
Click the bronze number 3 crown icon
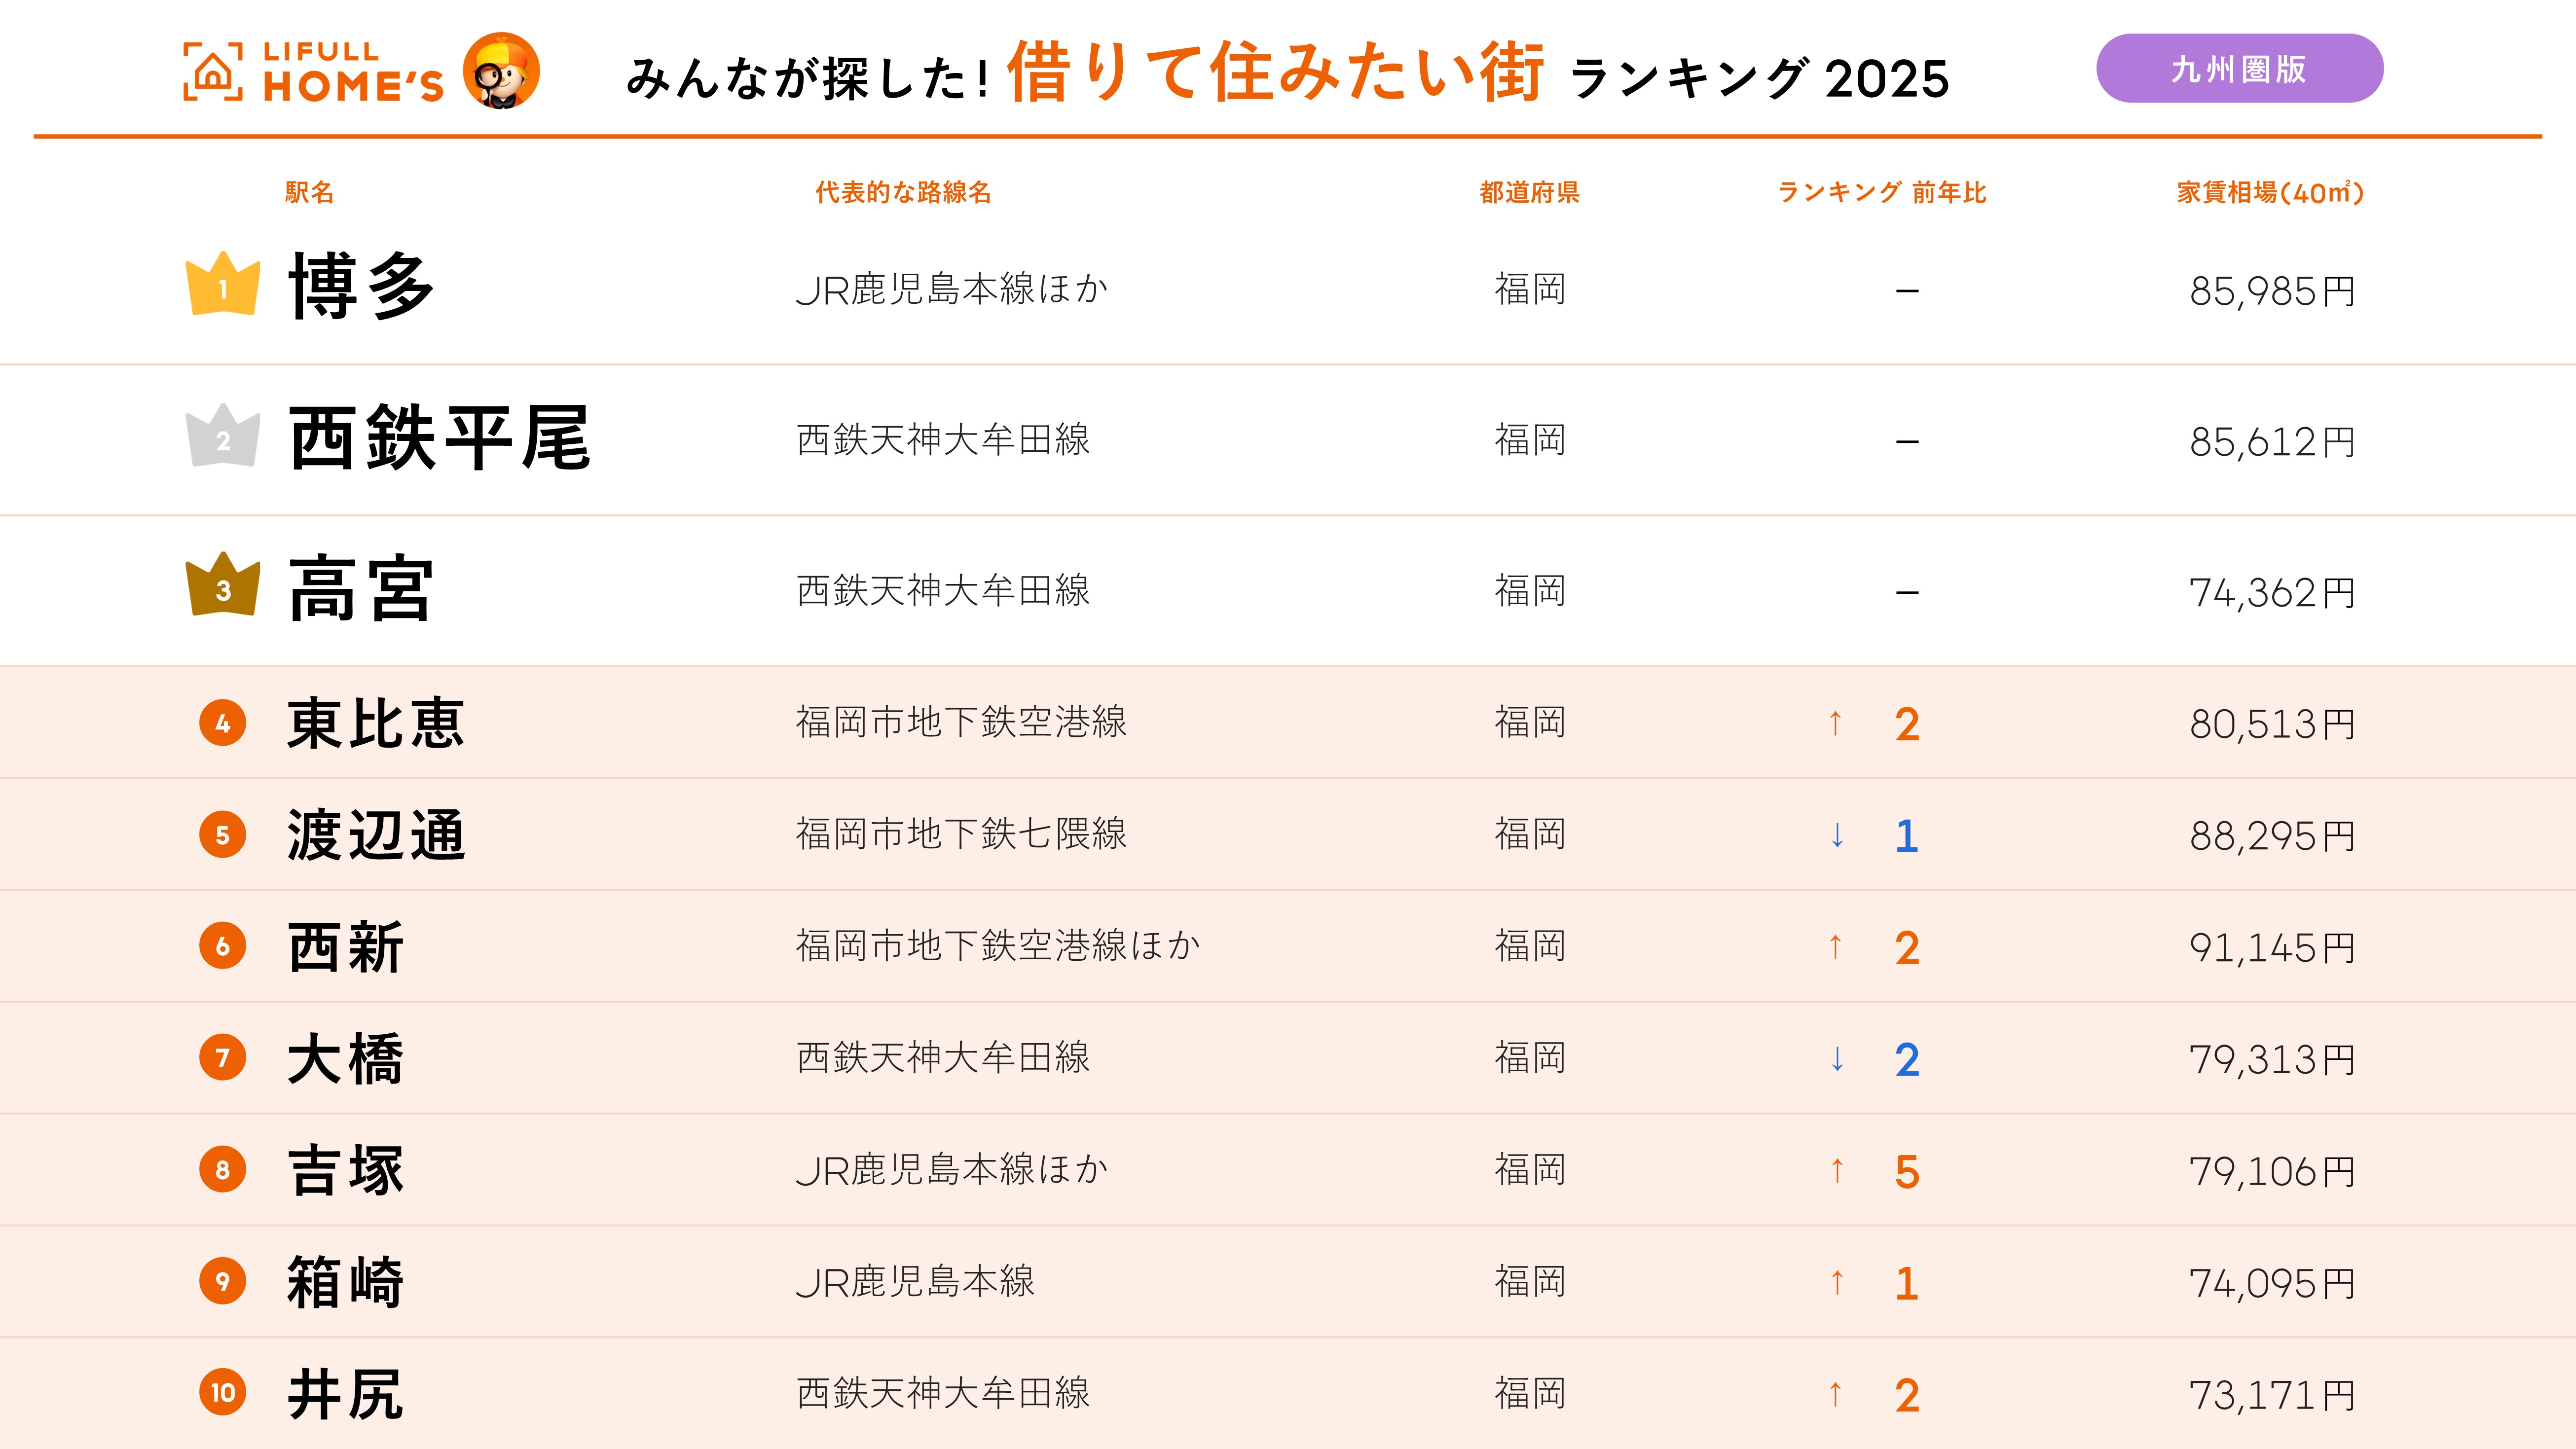coord(223,586)
